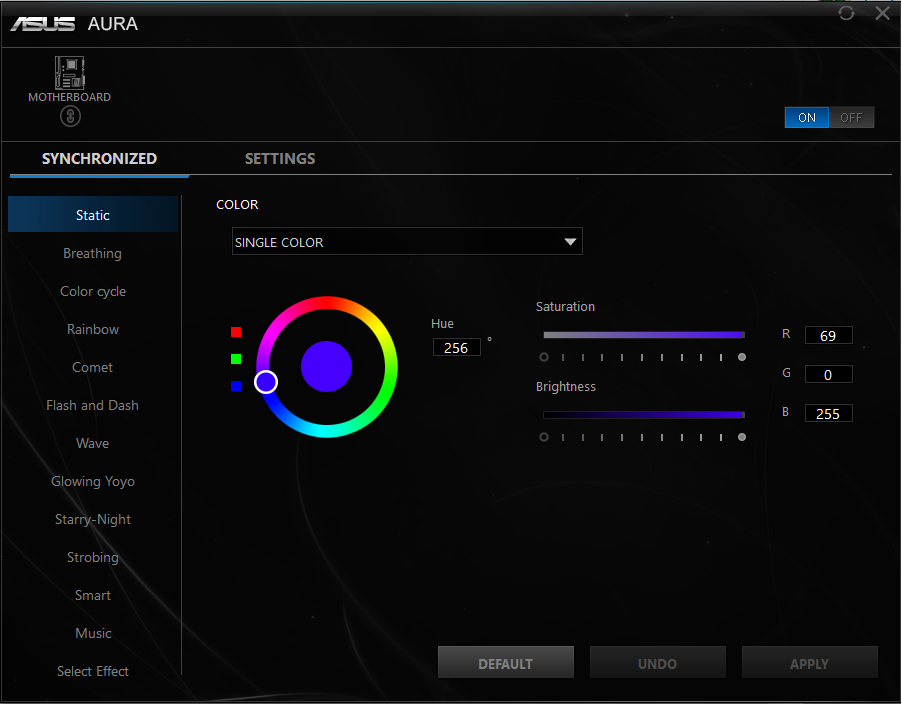Pick the blue color swatch
Image resolution: width=902 pixels, height=704 pixels.
click(236, 386)
